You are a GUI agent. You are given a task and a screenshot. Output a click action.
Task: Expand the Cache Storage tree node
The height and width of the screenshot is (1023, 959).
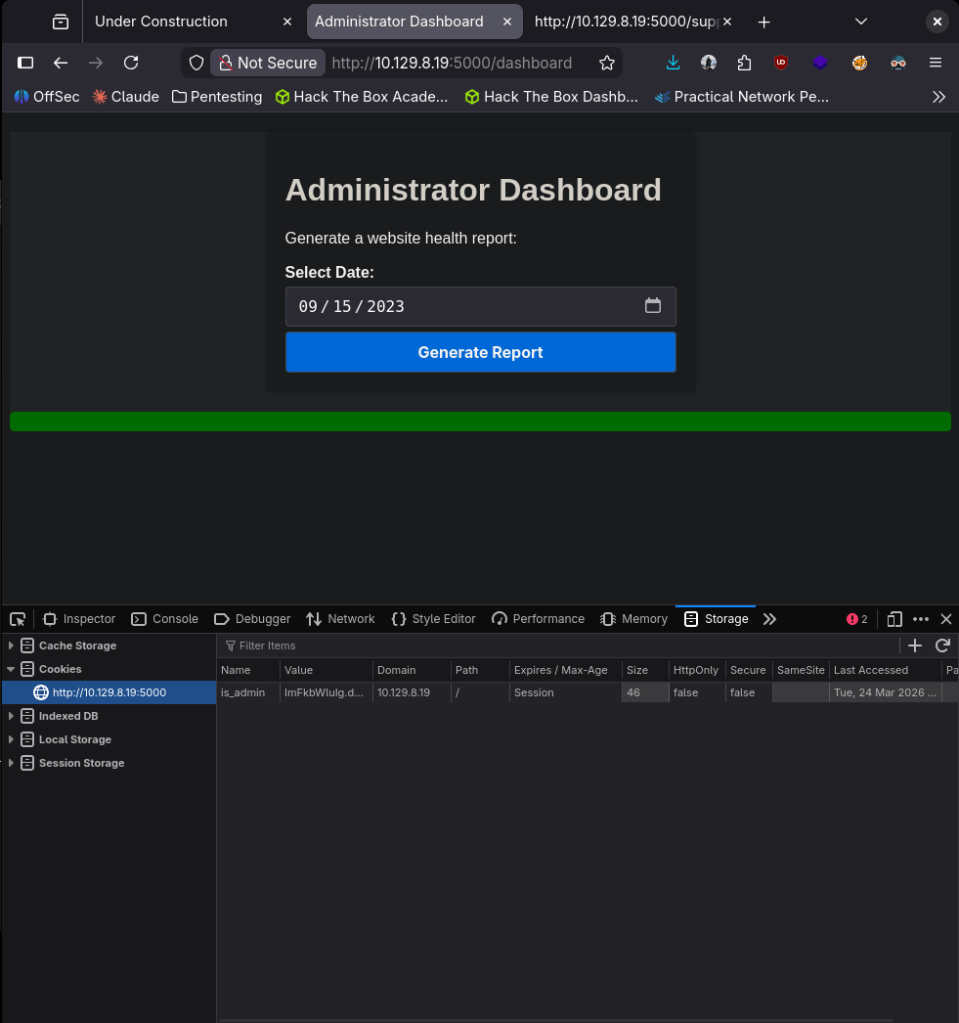11,646
